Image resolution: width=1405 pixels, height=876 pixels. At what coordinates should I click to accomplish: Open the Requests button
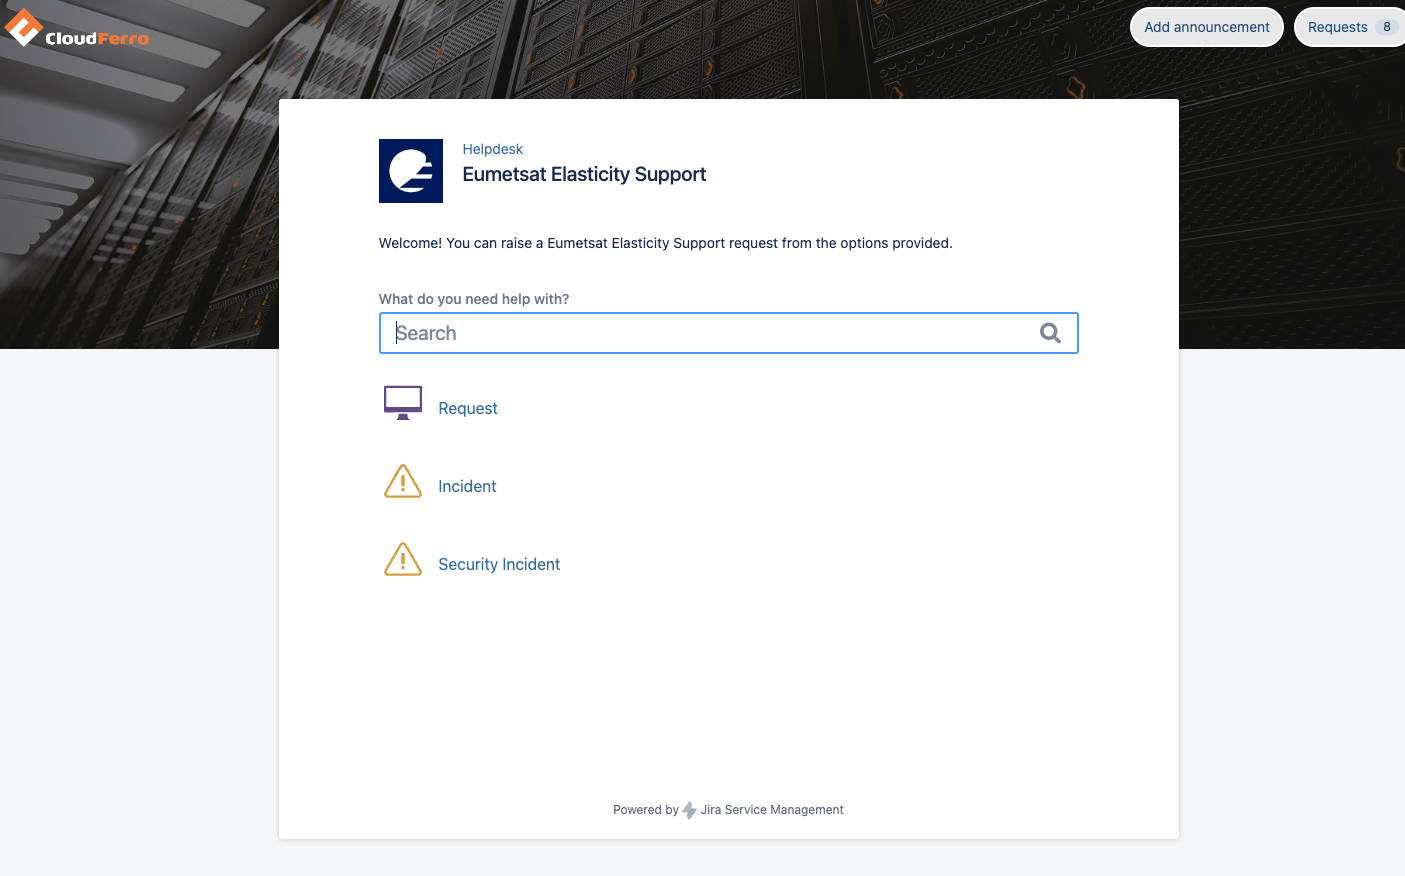click(1350, 27)
